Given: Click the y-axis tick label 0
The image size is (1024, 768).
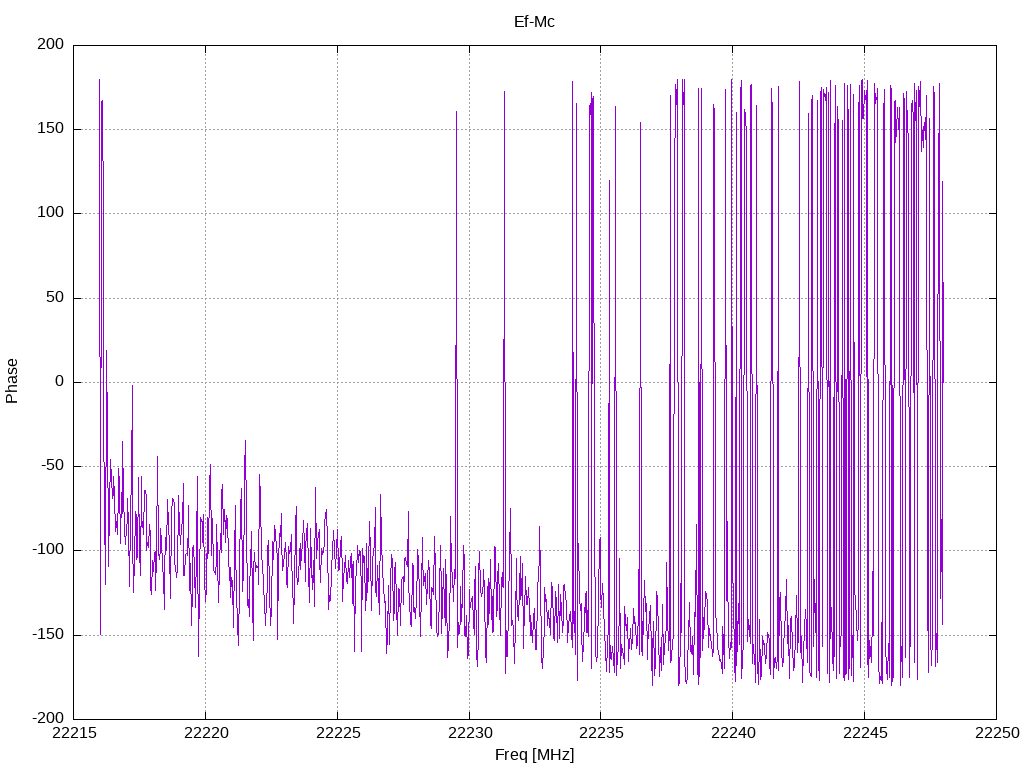Looking at the screenshot, I should 59,381.
